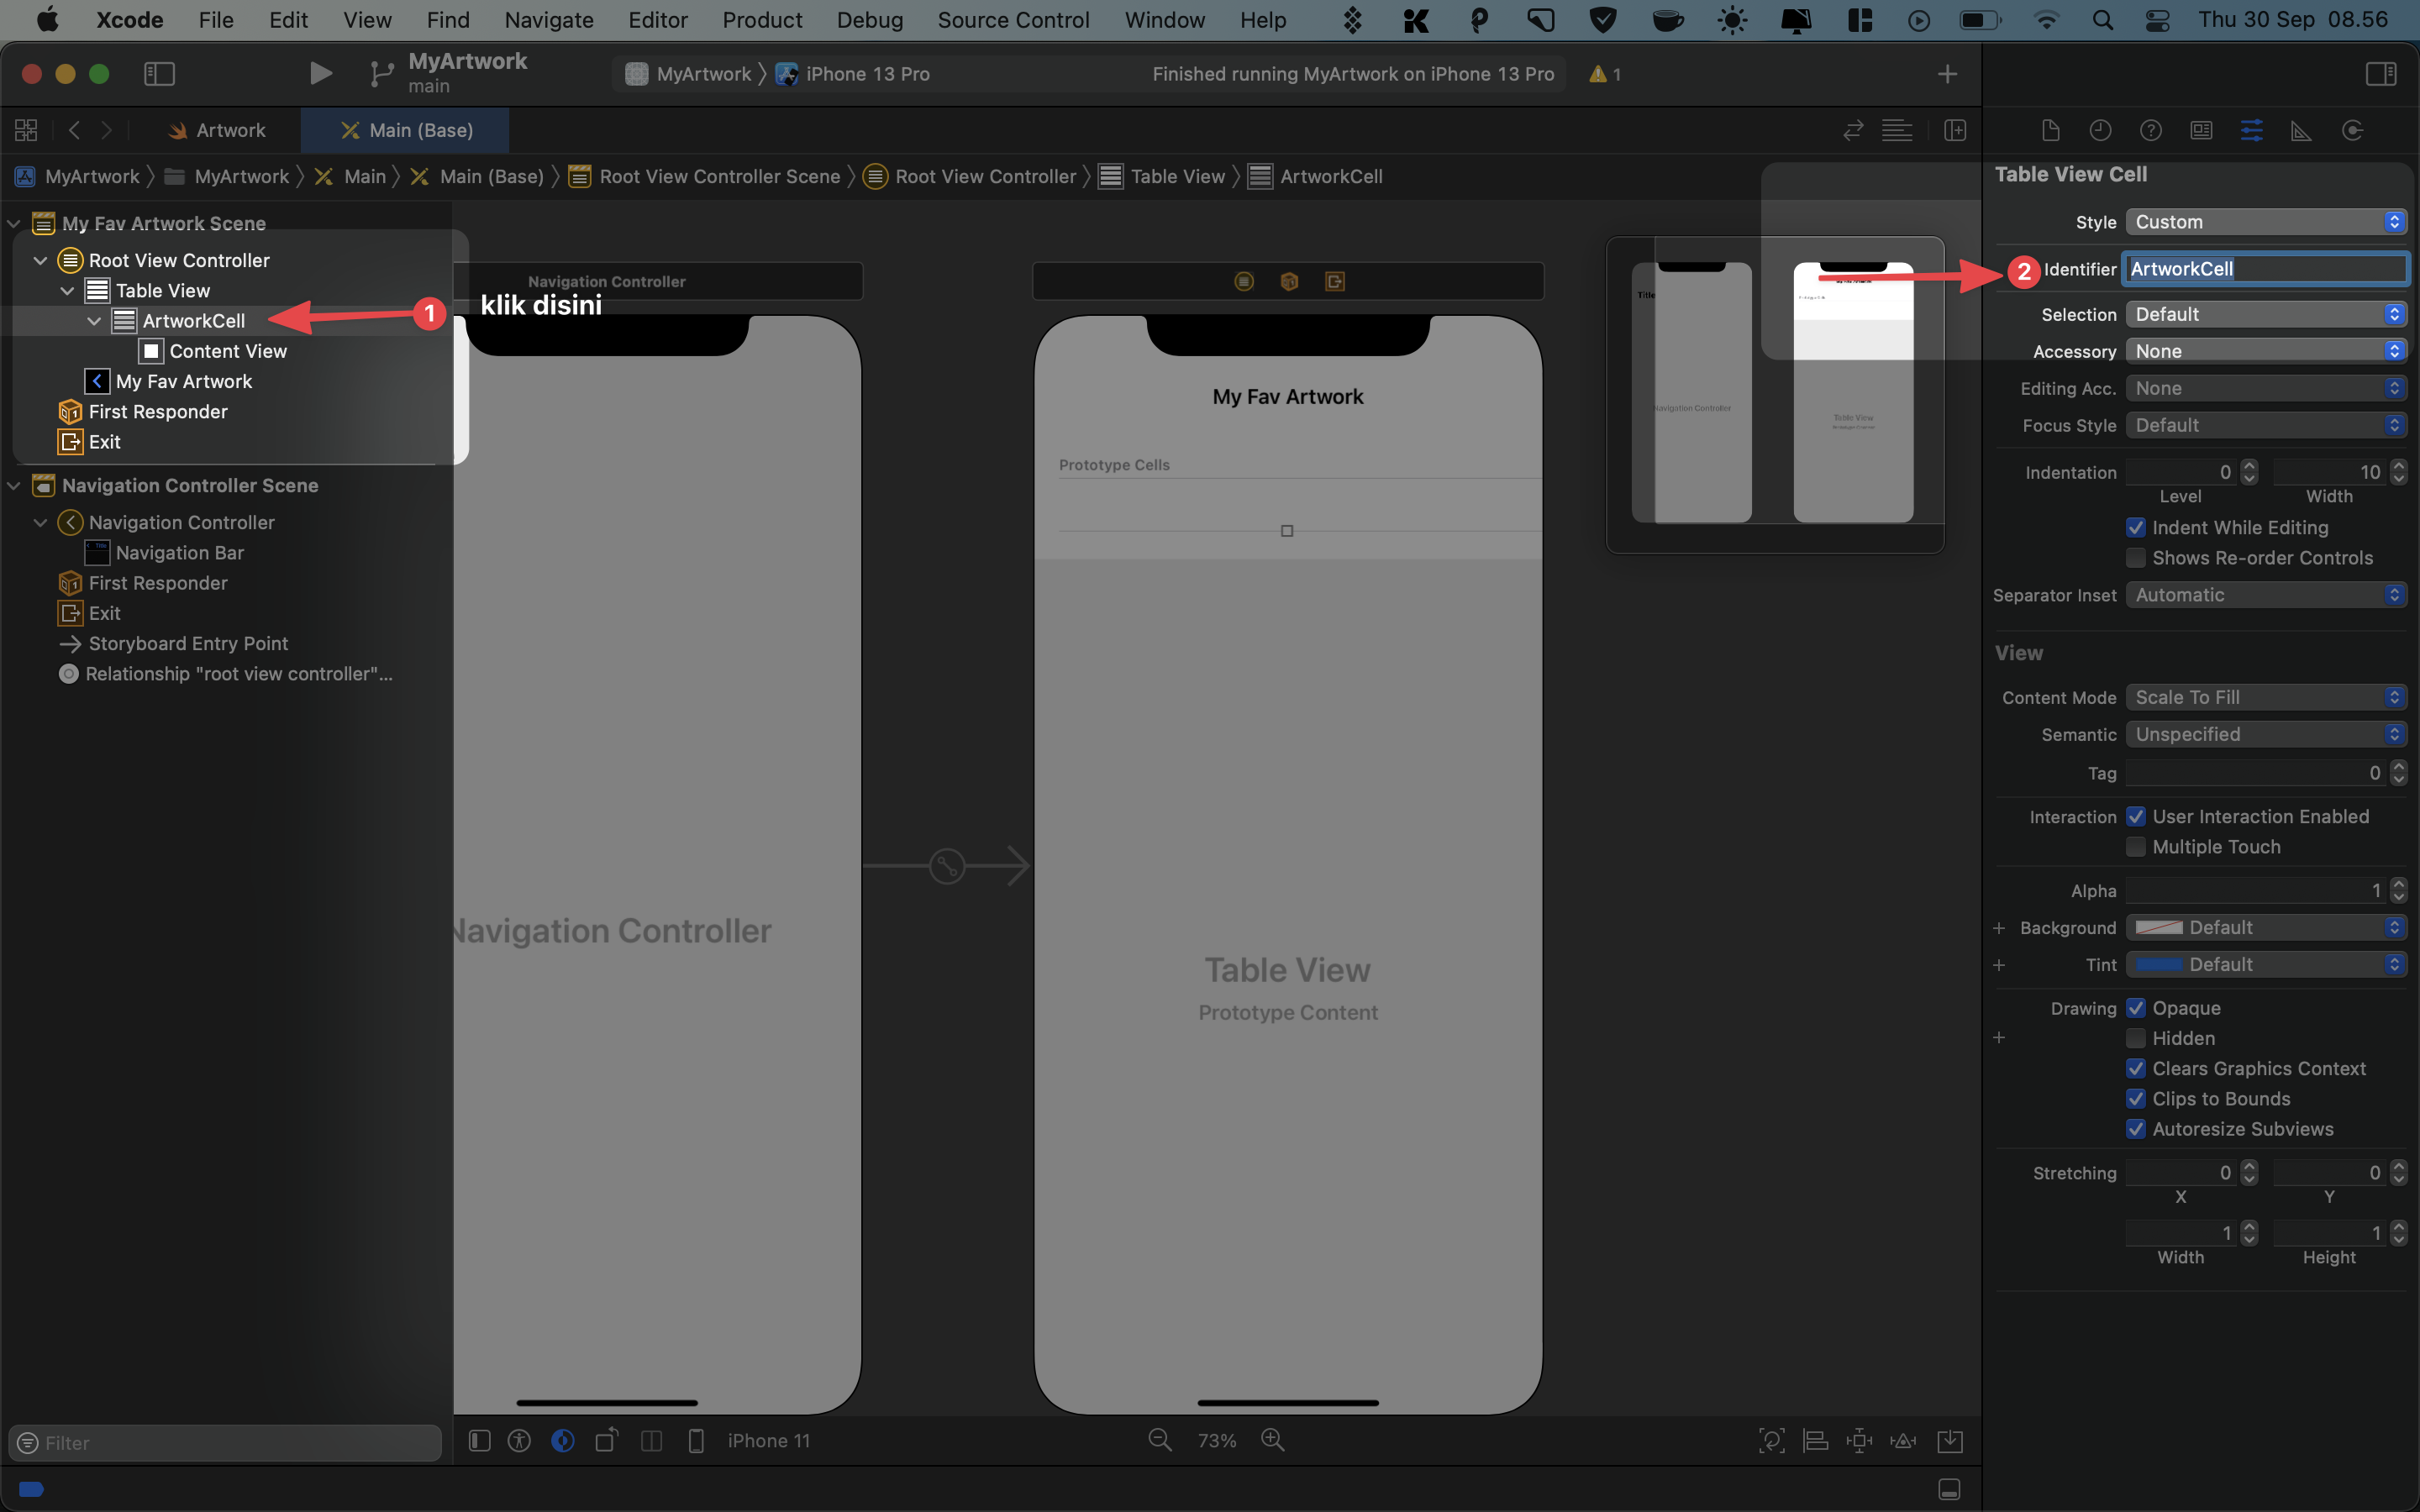Open the Identity inspector icon

click(2201, 130)
